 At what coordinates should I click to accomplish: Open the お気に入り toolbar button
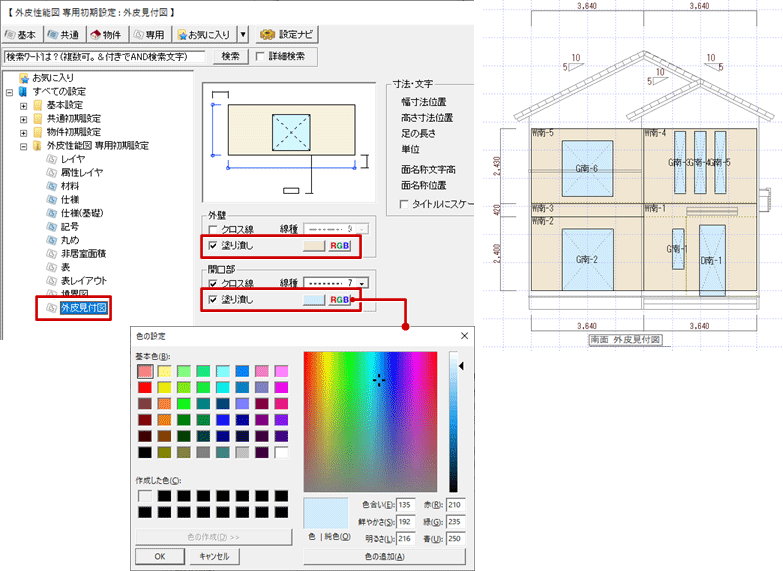click(203, 34)
